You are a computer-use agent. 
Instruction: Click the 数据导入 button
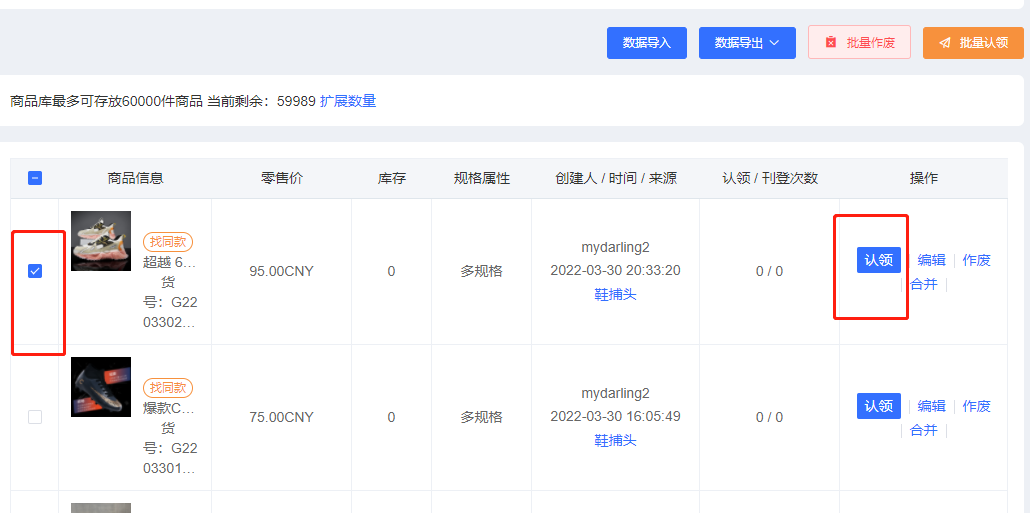(646, 43)
